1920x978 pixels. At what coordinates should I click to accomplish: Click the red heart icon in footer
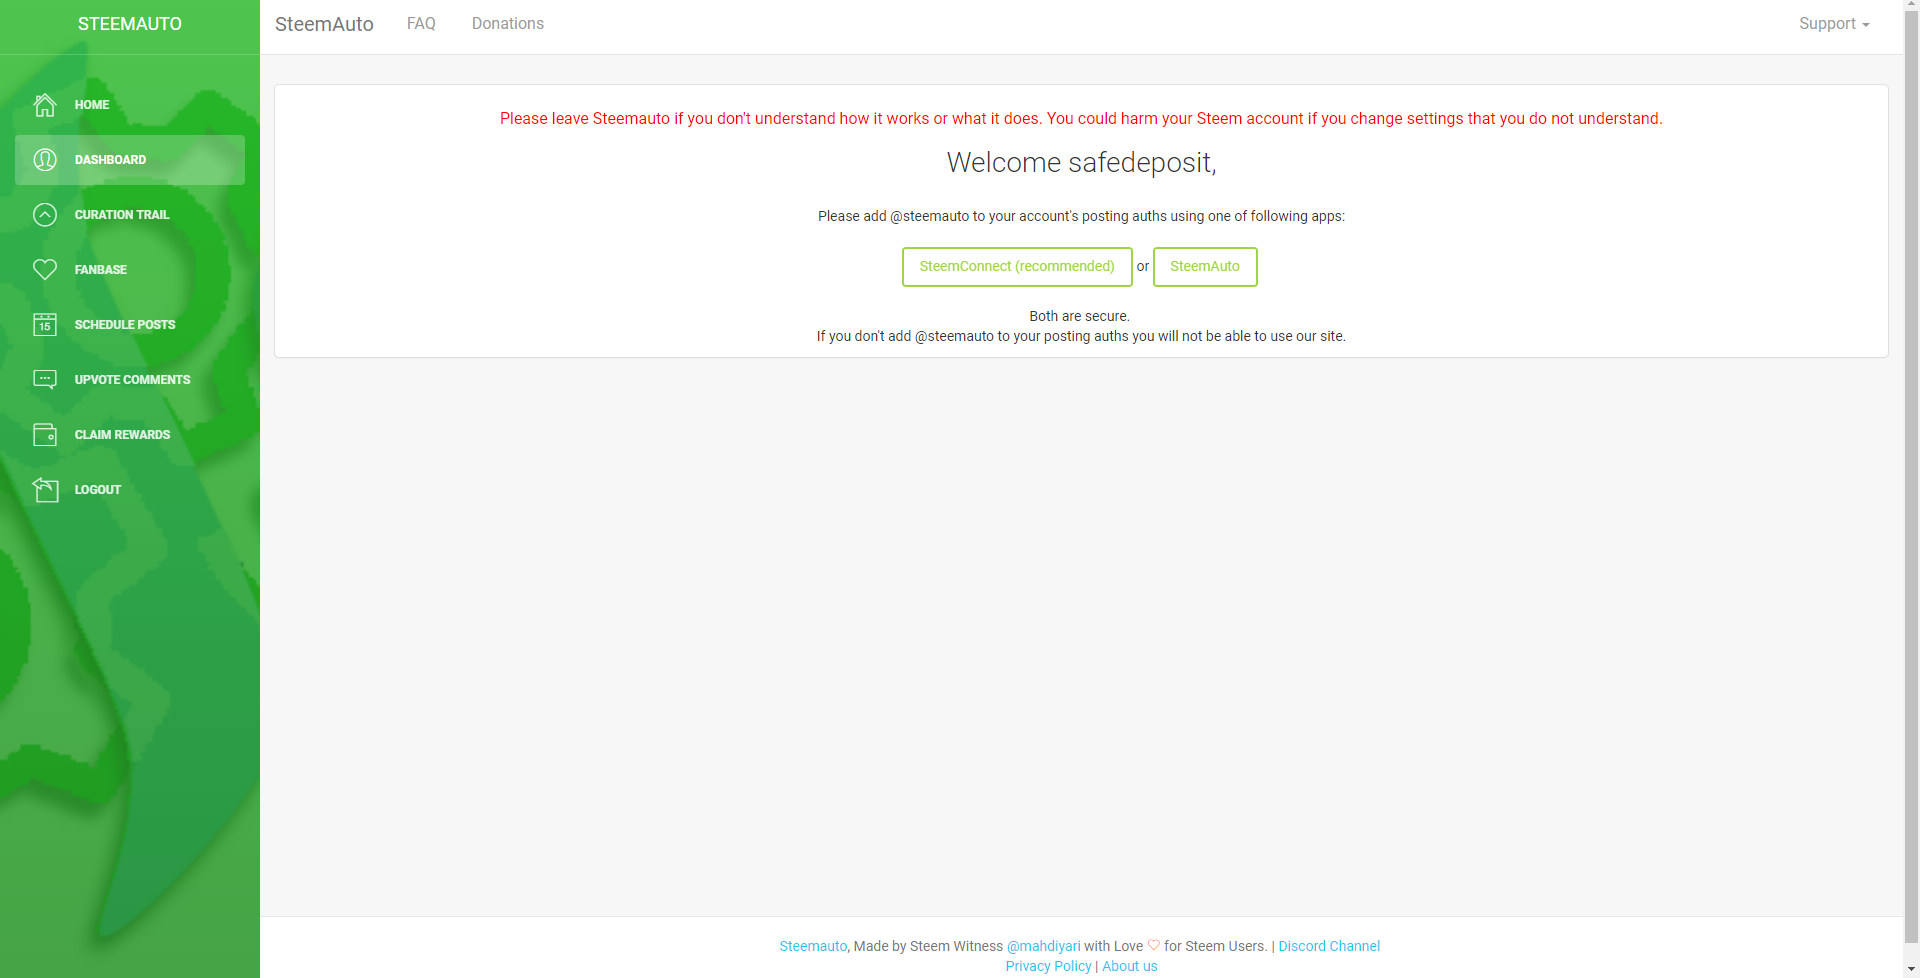click(x=1154, y=945)
